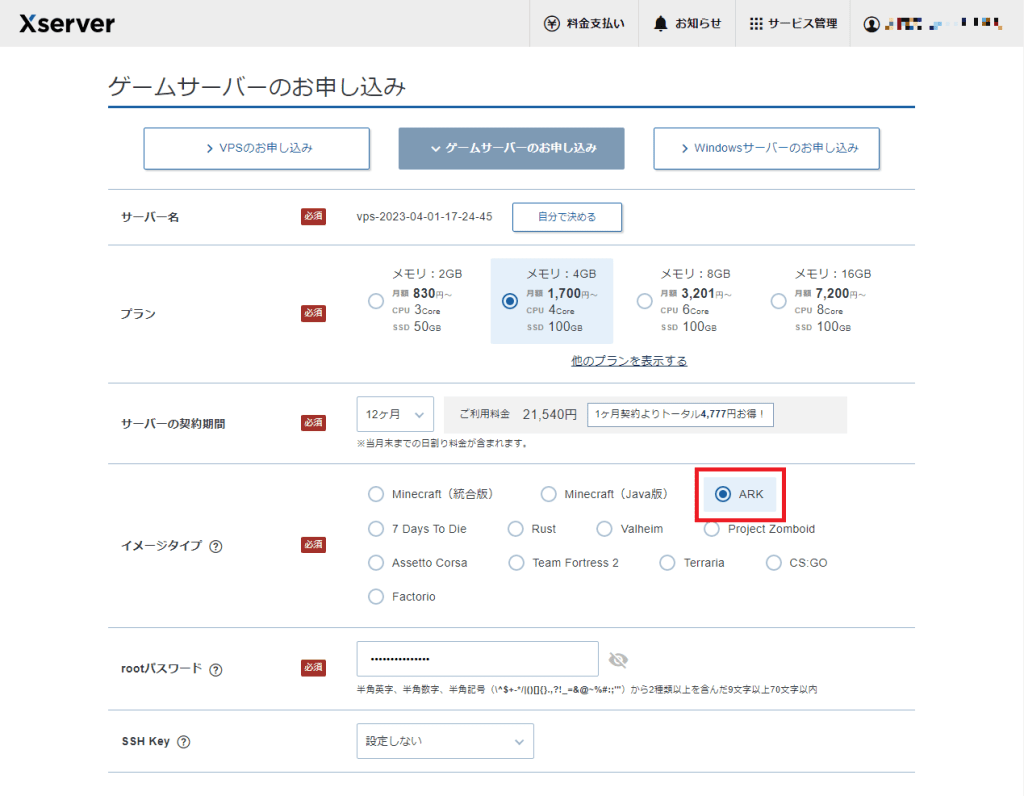Click the redacted account name in the header
Image resolution: width=1024 pixels, height=796 pixels.
[x=943, y=24]
